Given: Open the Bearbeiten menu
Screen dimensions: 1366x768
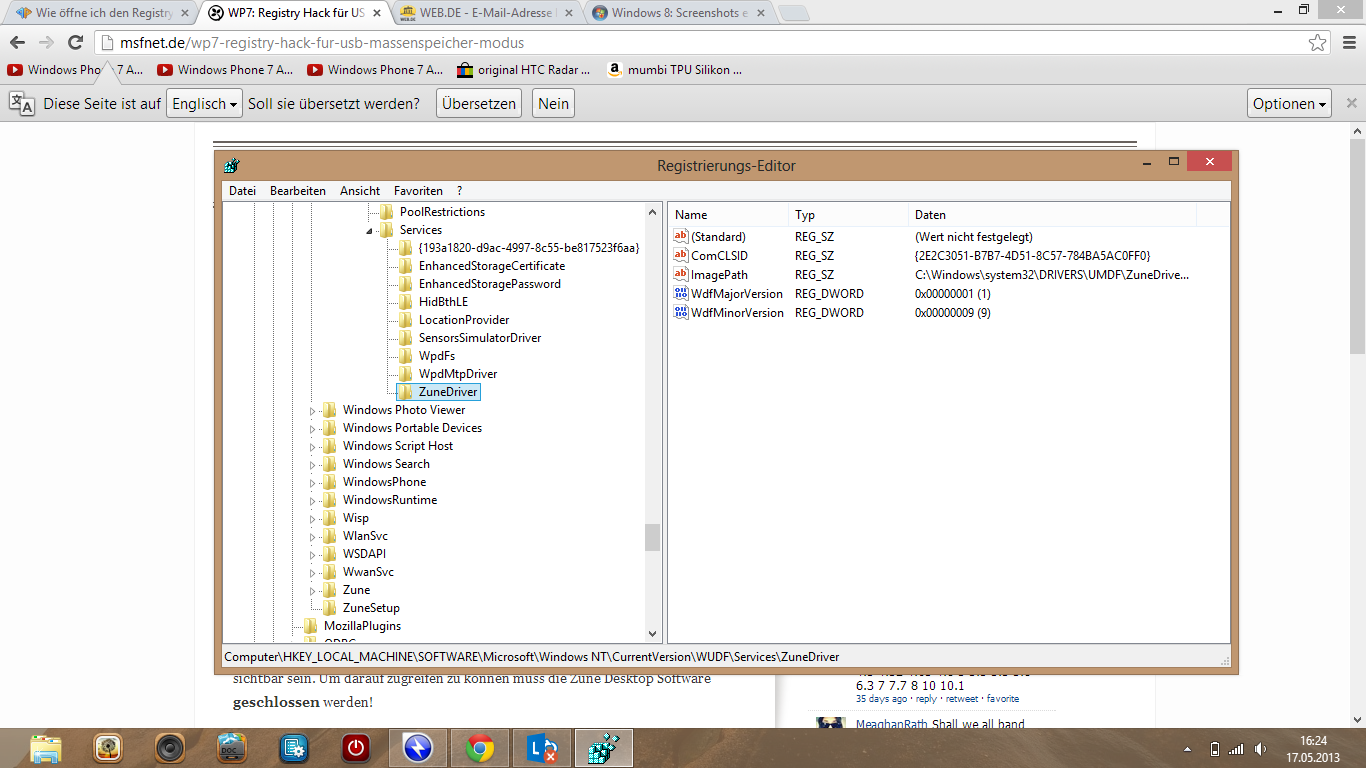Looking at the screenshot, I should [298, 190].
